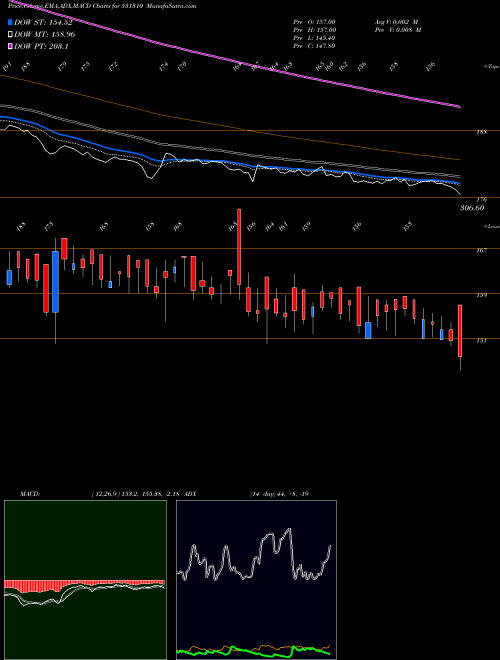Click the white DOW MT legend swatch
This screenshot has width=500, height=660.
tap(11, 35)
